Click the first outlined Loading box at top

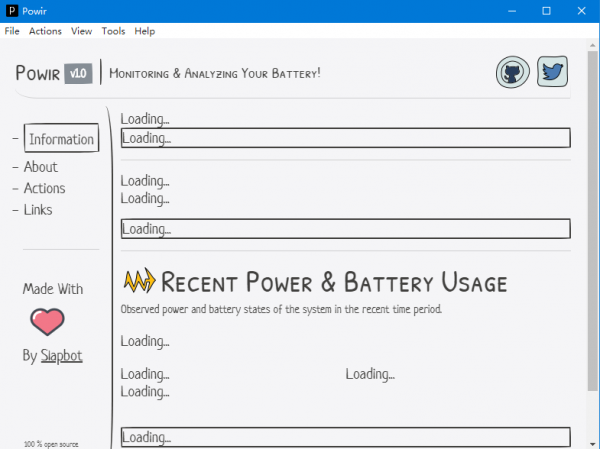pyautogui.click(x=345, y=138)
